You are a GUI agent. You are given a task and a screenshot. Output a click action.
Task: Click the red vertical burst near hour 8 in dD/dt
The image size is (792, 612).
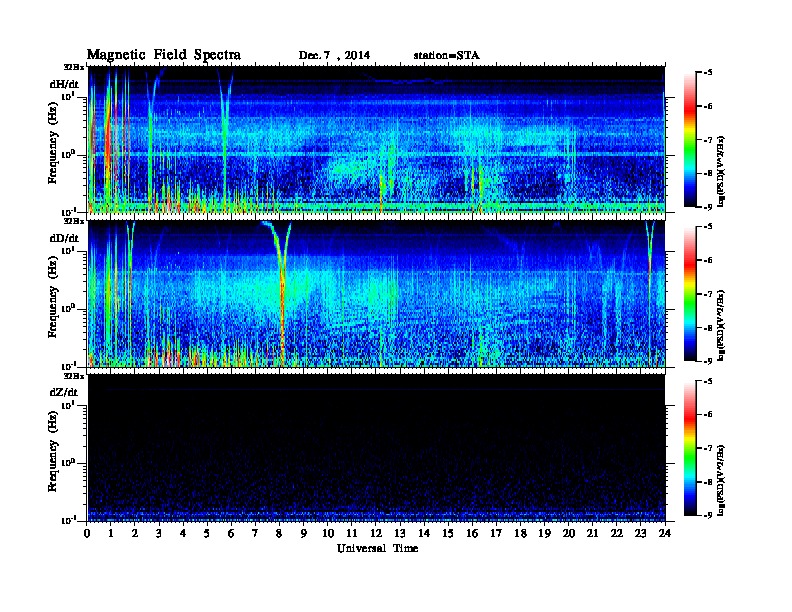[x=282, y=313]
